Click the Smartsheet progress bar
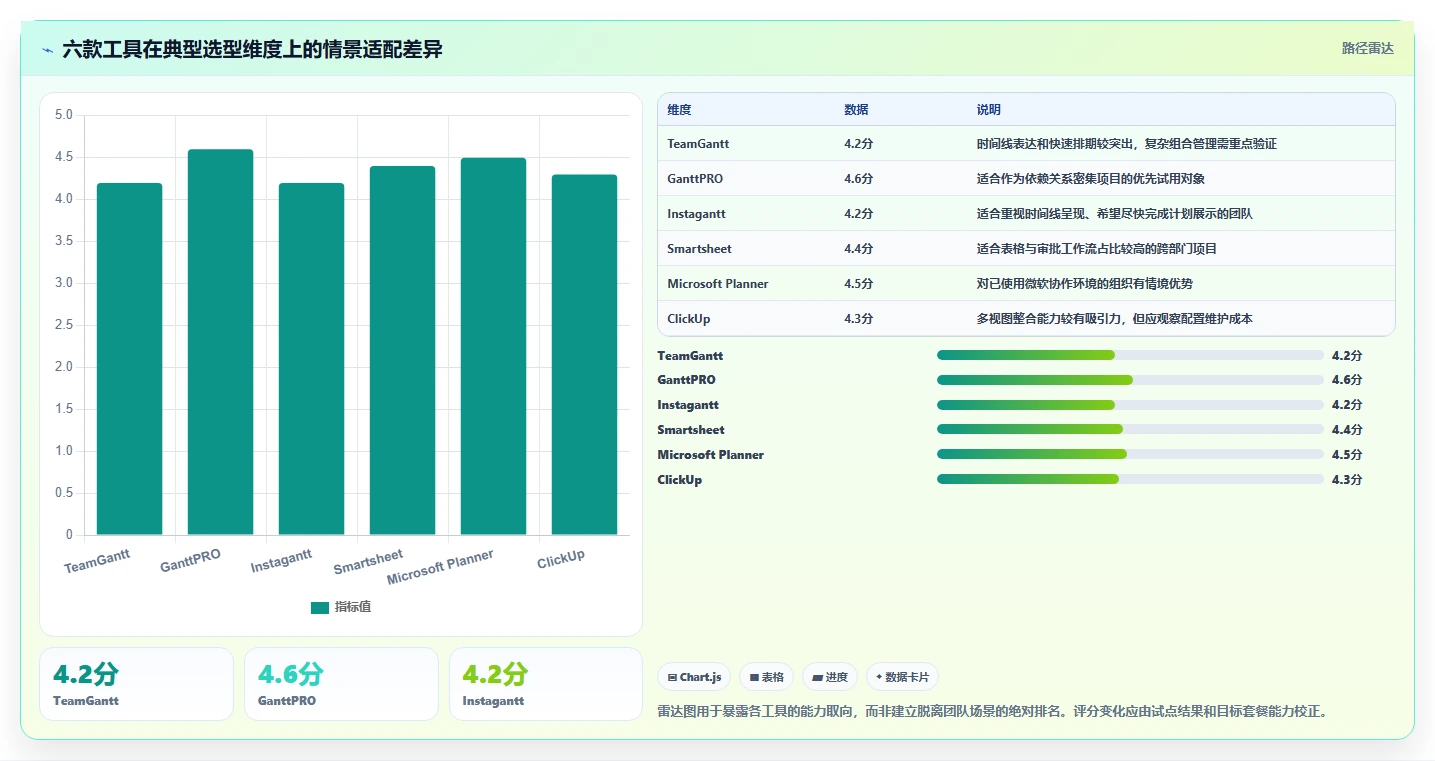This screenshot has width=1435, height=761. point(1130,430)
